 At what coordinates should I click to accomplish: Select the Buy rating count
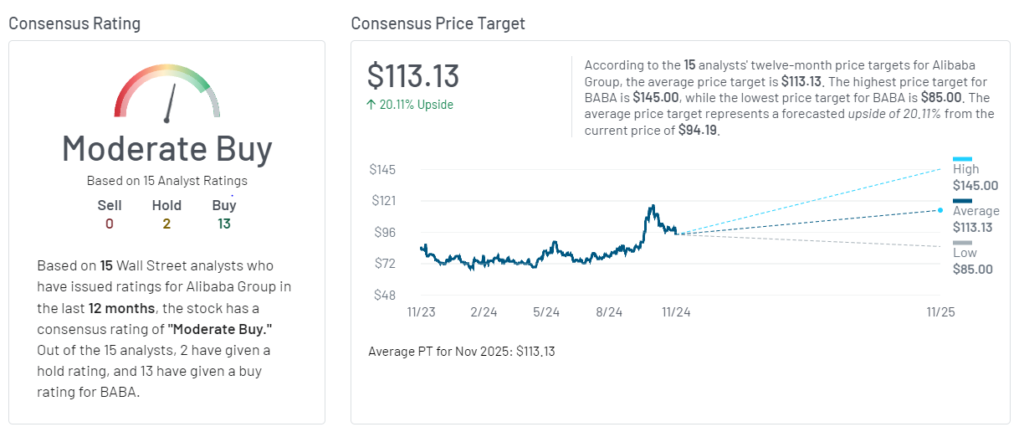(224, 223)
